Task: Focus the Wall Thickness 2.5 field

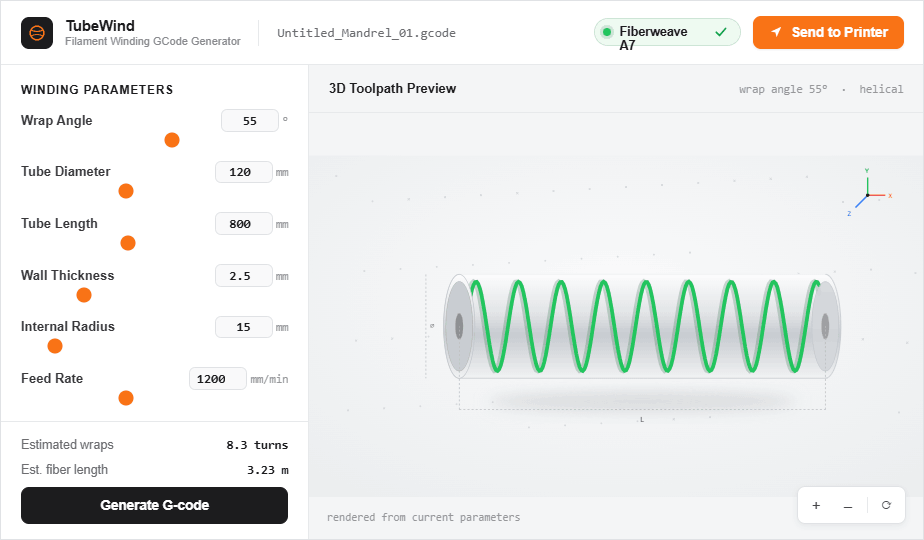Action: coord(243,276)
